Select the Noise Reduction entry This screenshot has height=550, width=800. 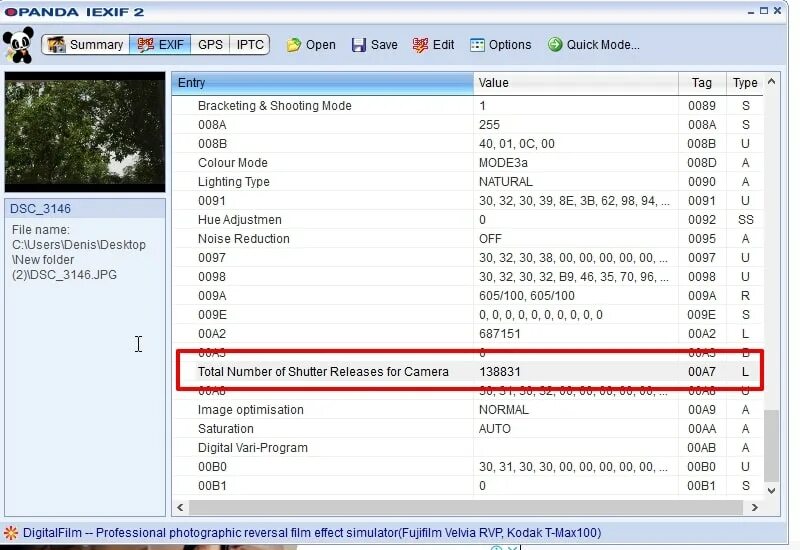[244, 239]
